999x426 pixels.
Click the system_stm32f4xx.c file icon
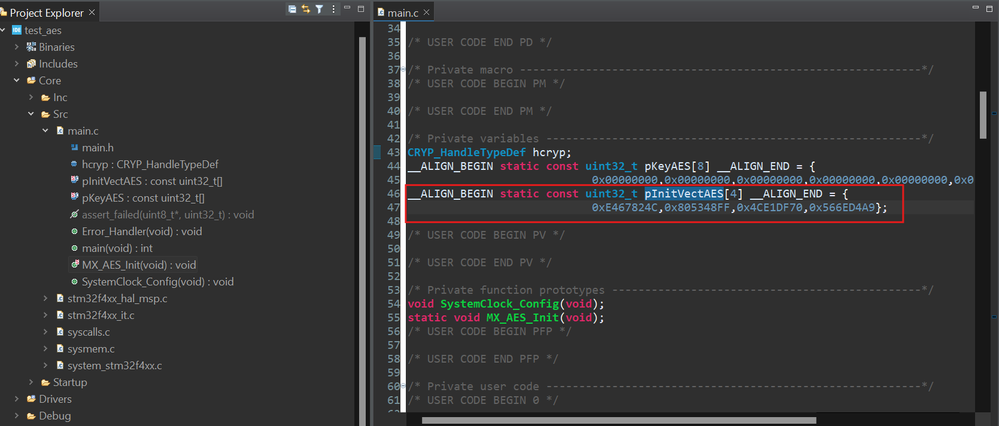tap(60, 366)
